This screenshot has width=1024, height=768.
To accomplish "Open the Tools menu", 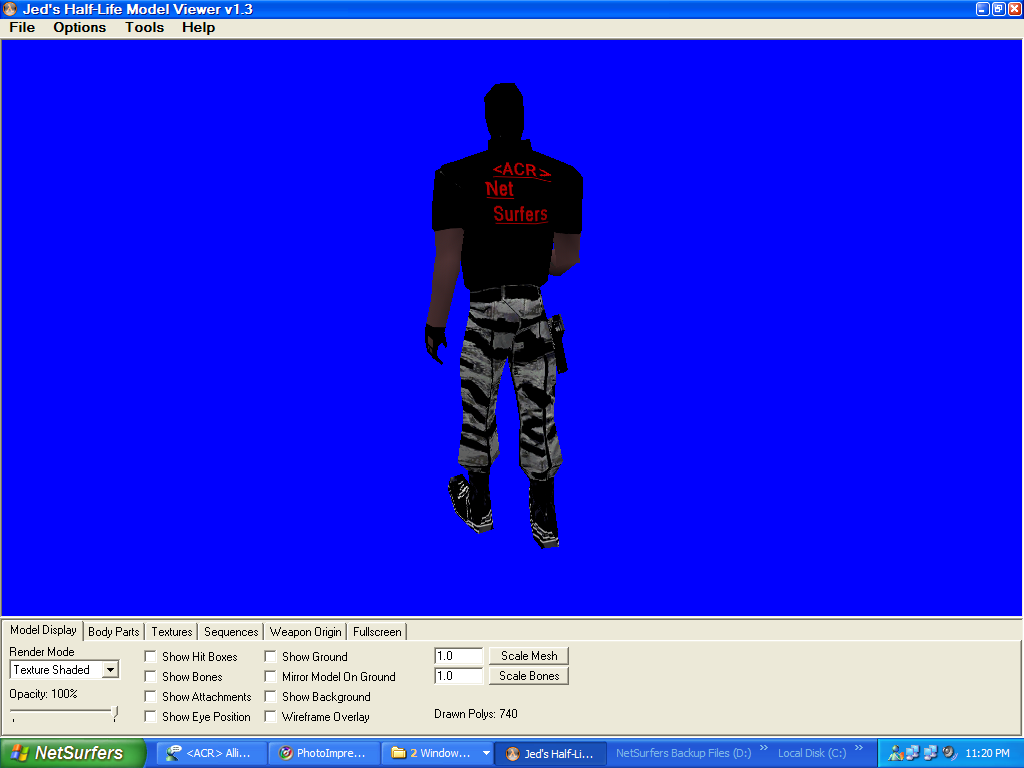I will click(x=144, y=27).
